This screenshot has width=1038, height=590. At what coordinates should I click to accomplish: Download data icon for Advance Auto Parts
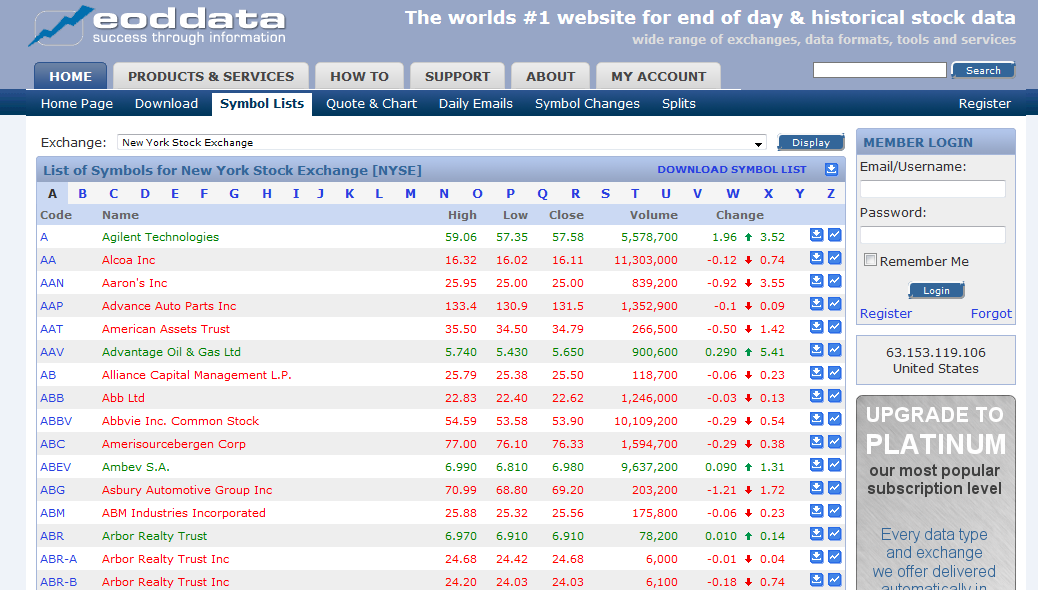pos(816,303)
